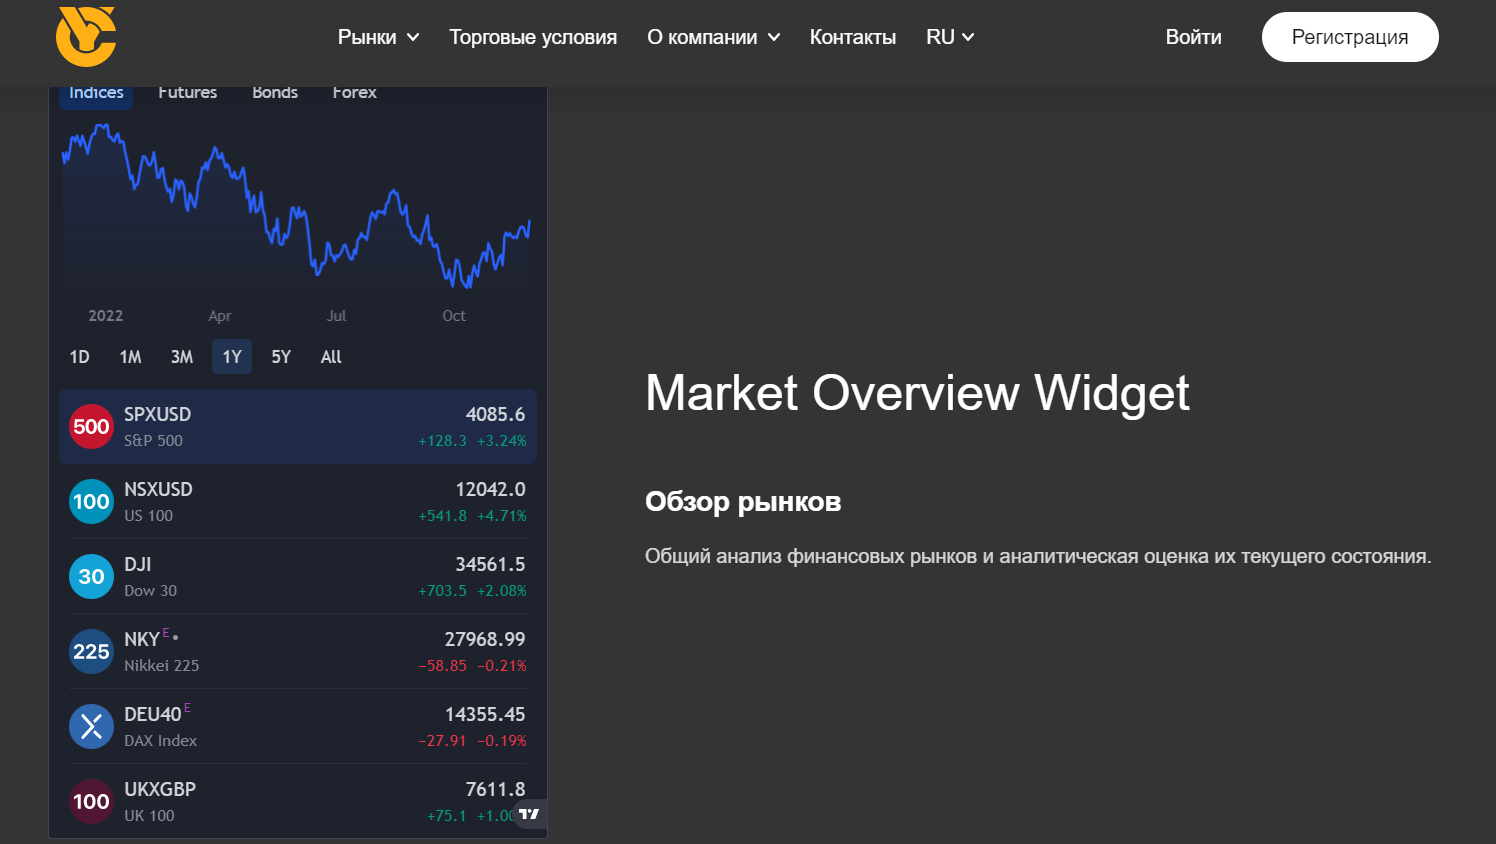Click the +3.24% change value
The image size is (1496, 844).
pyautogui.click(x=501, y=441)
